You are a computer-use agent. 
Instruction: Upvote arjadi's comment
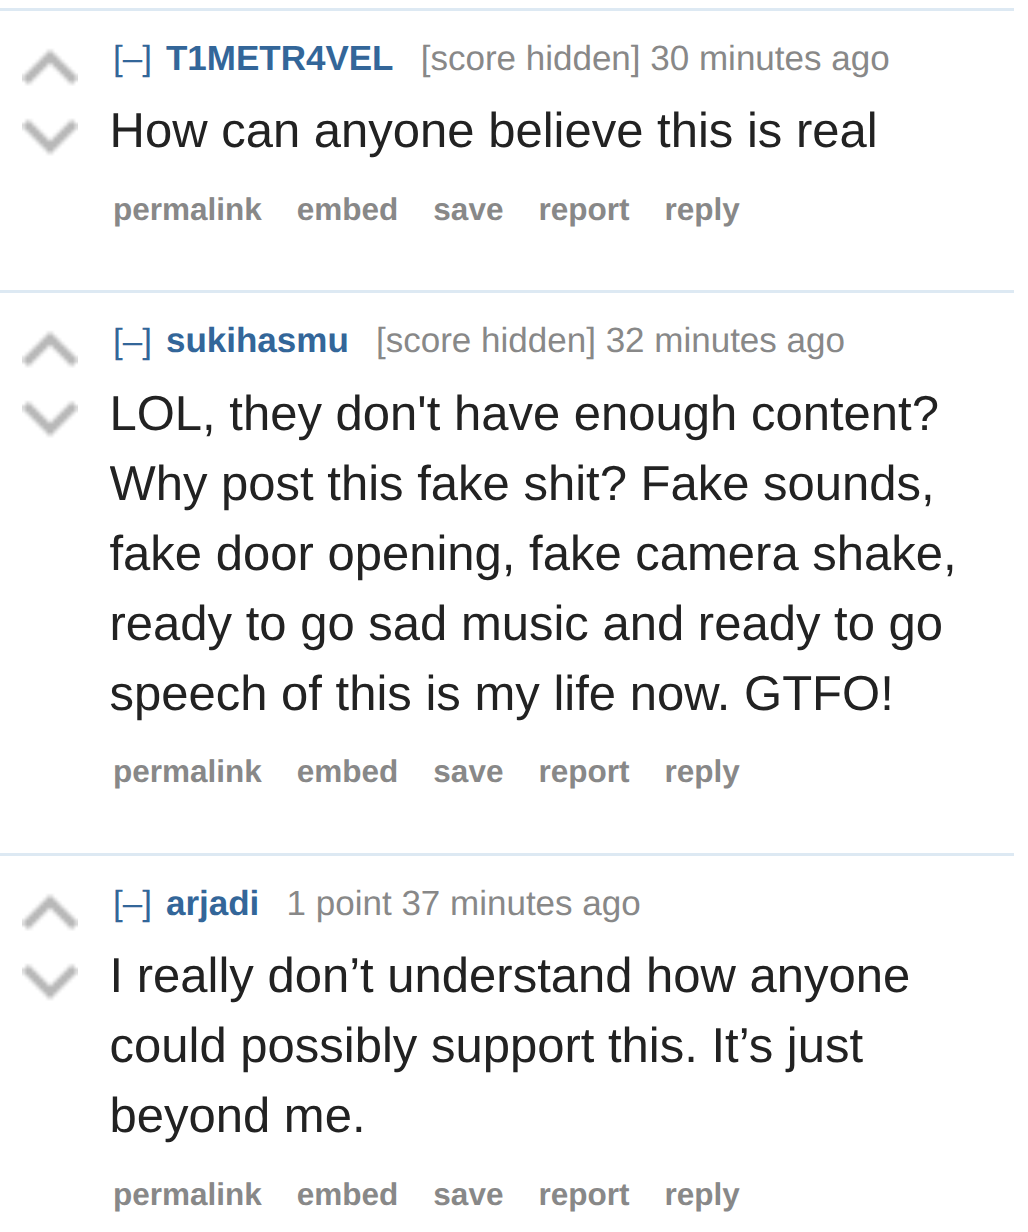[x=50, y=914]
